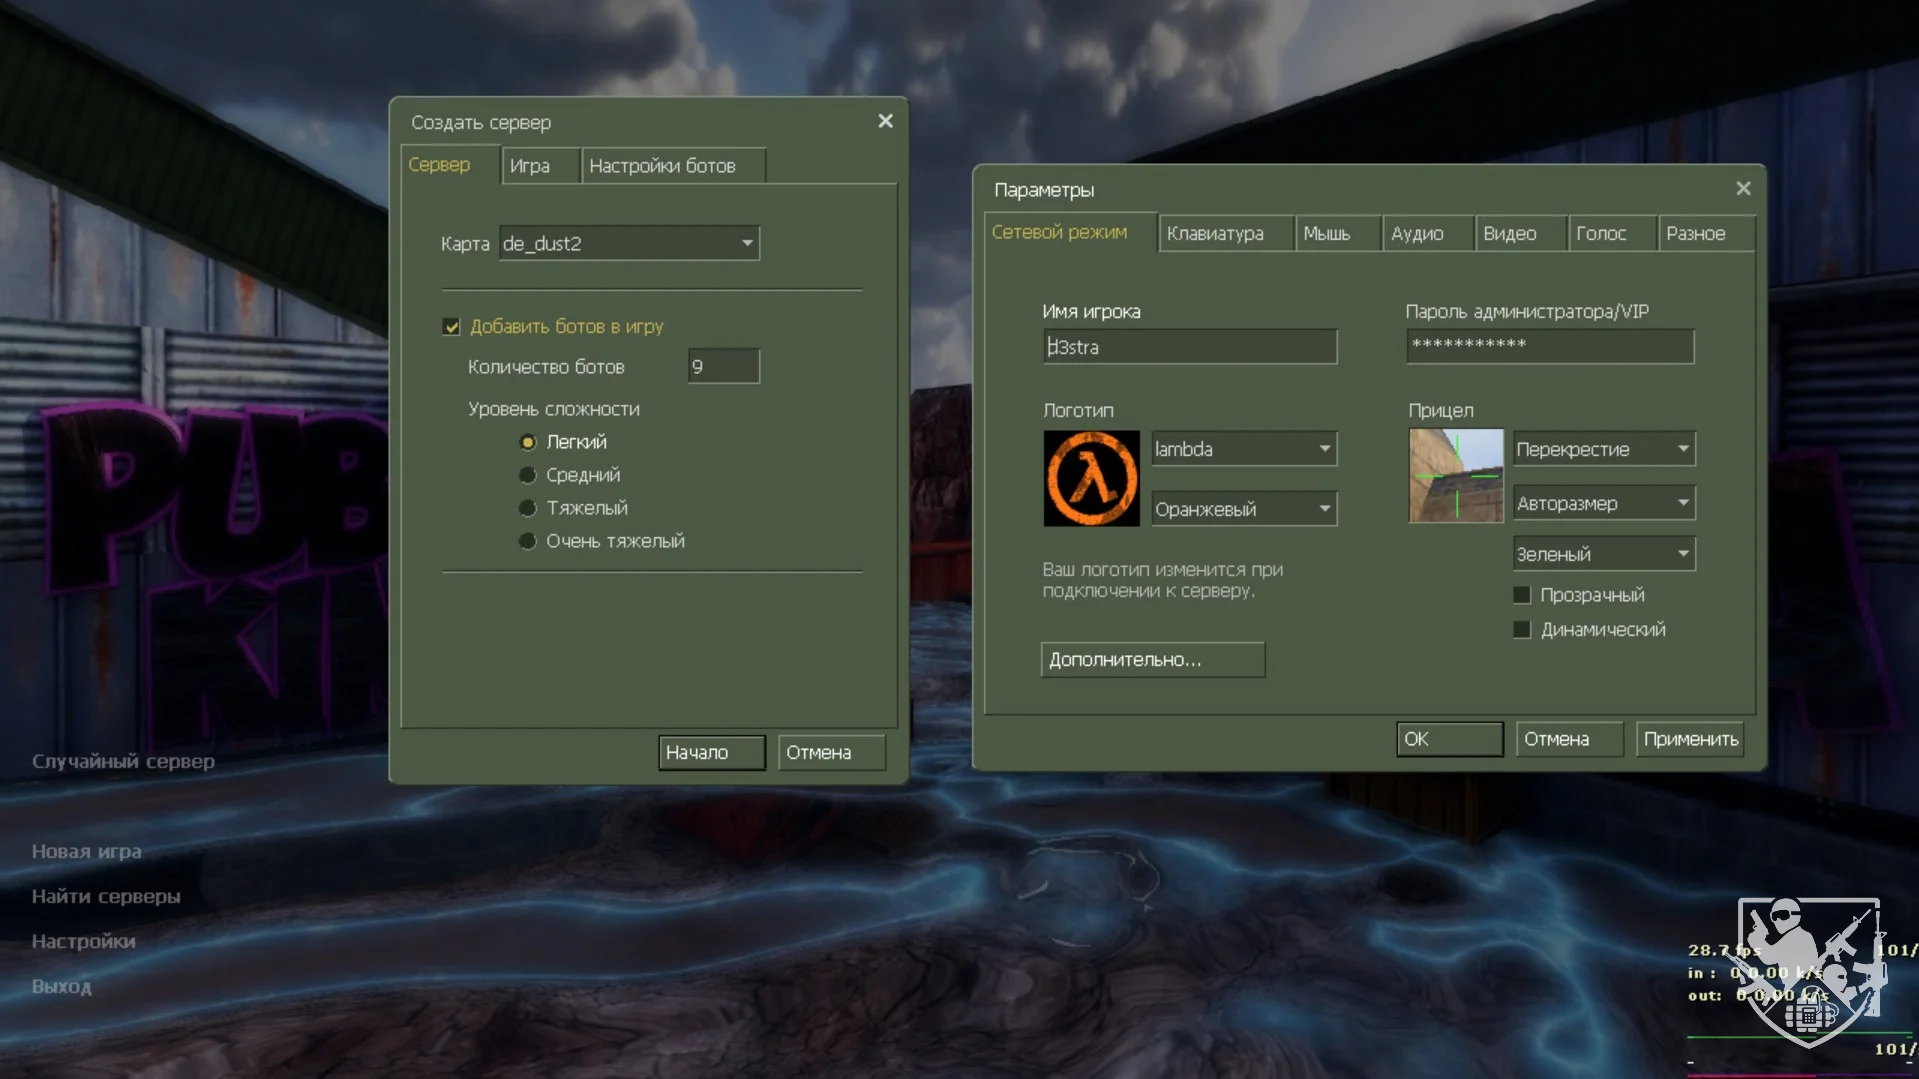Close the Параметры window
This screenshot has width=1919, height=1079.
[1743, 189]
